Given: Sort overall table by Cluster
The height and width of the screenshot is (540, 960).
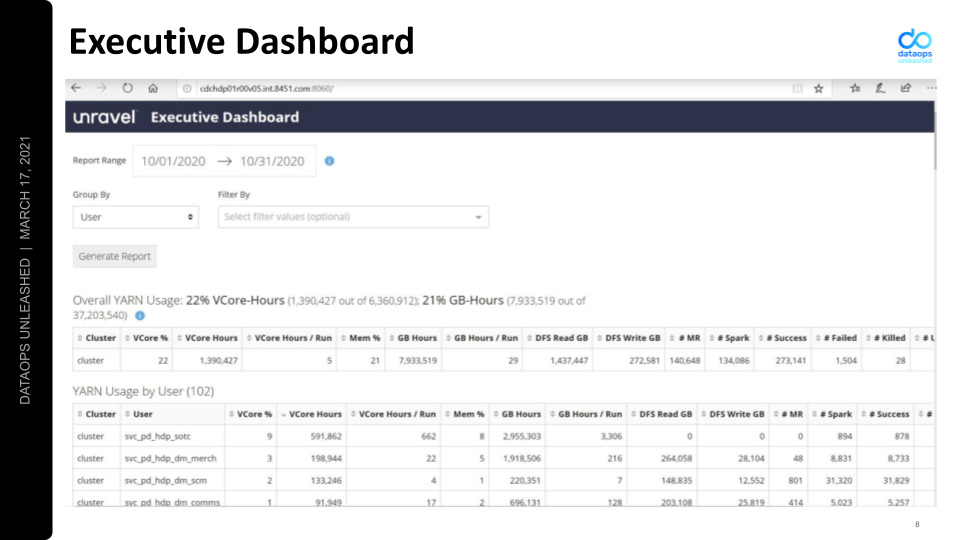Looking at the screenshot, I should coord(97,338).
